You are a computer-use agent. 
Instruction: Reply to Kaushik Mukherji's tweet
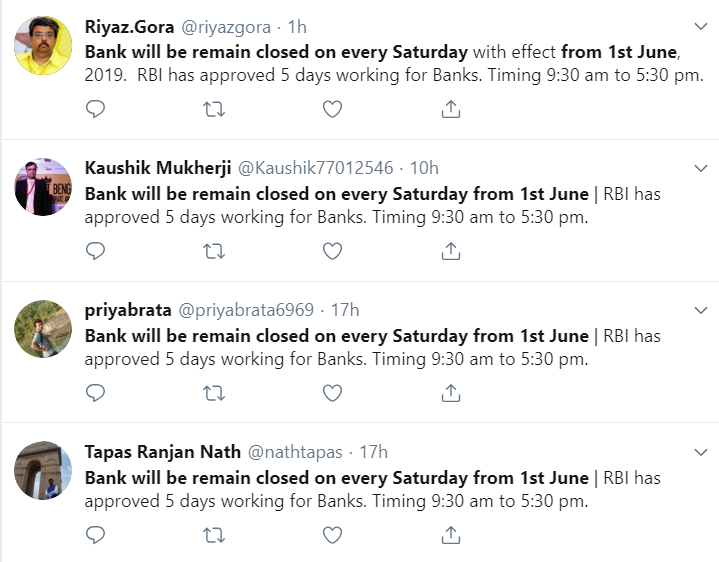coord(95,251)
